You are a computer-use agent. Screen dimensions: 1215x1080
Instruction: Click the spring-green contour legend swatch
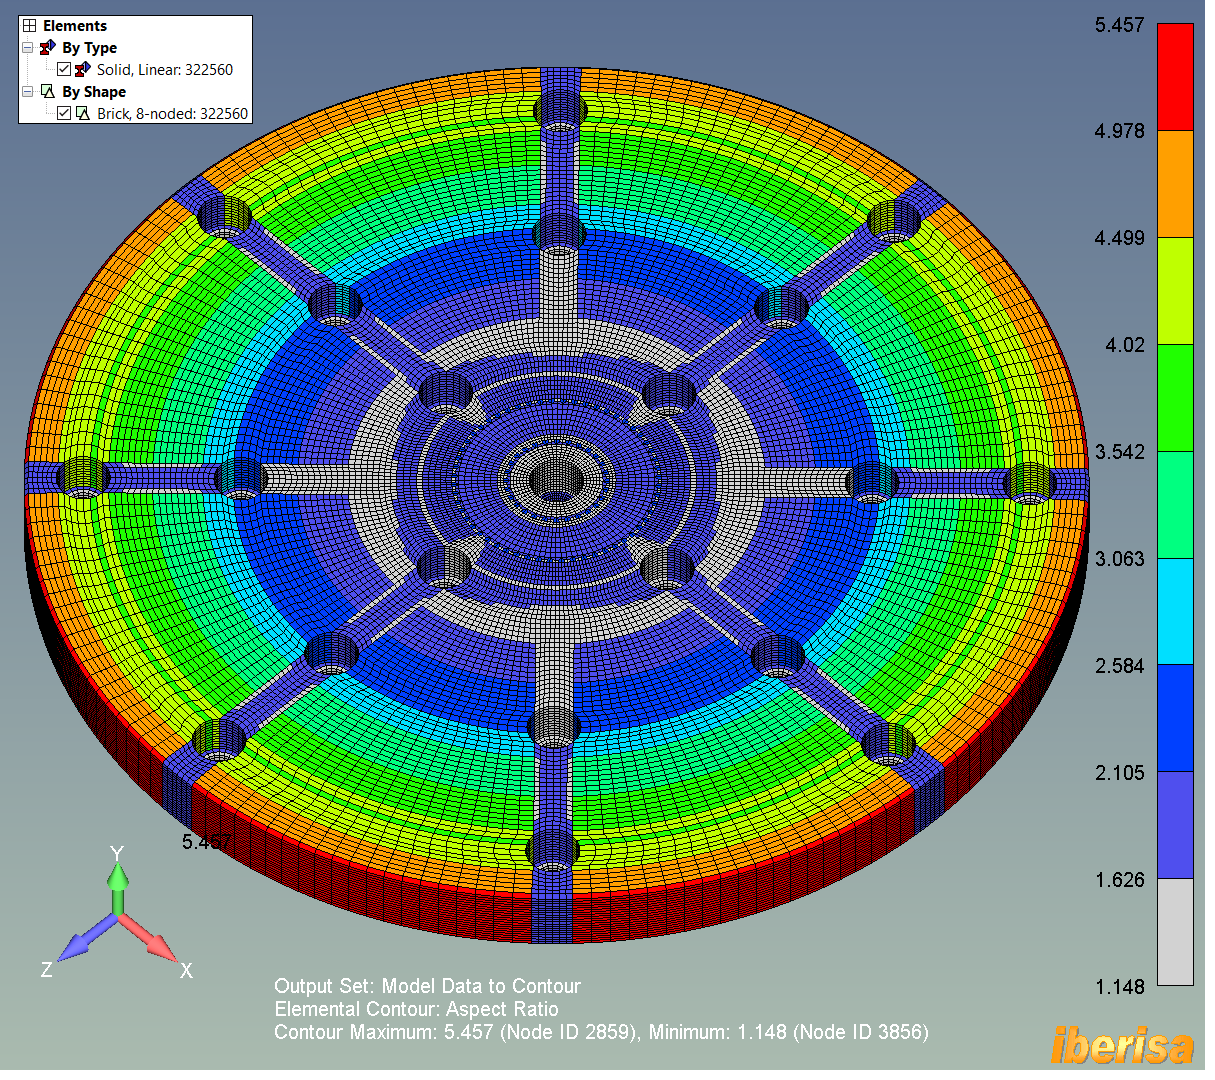[x=1175, y=505]
